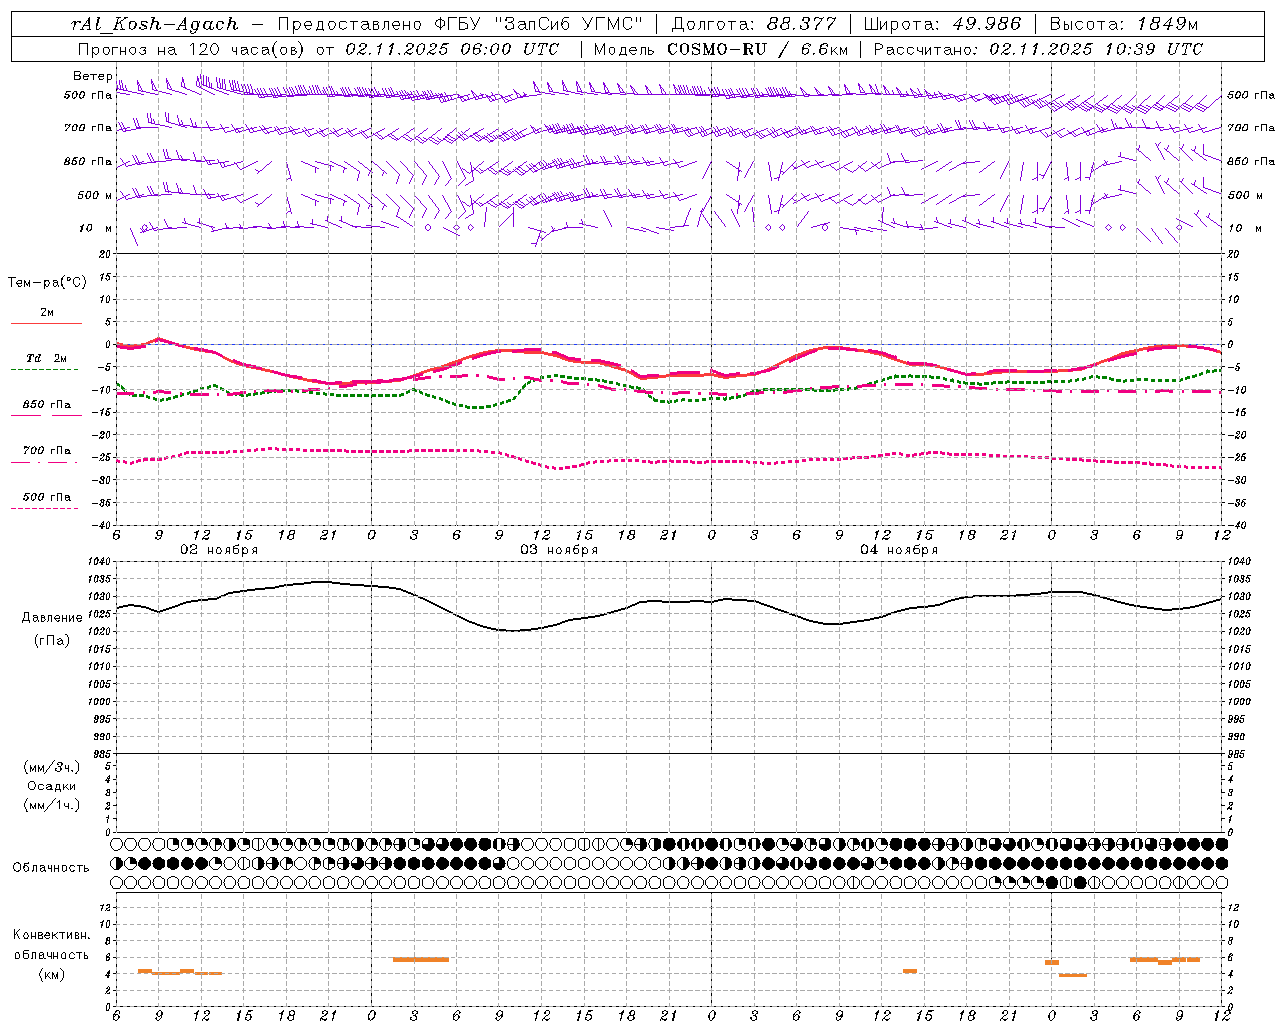Viewport: 1280px width, 1024px height.
Task: Click the 02 ноября date label
Action: (x=219, y=550)
